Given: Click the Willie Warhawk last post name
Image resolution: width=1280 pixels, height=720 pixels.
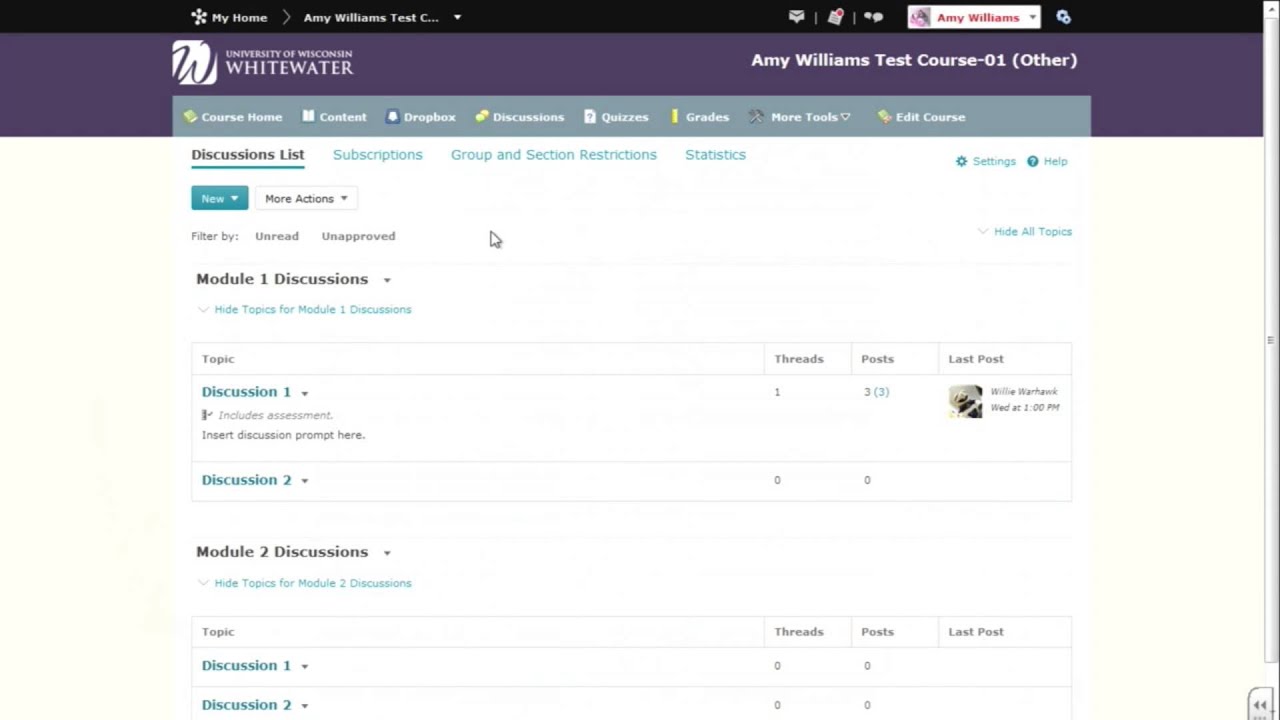Looking at the screenshot, I should pos(1024,392).
